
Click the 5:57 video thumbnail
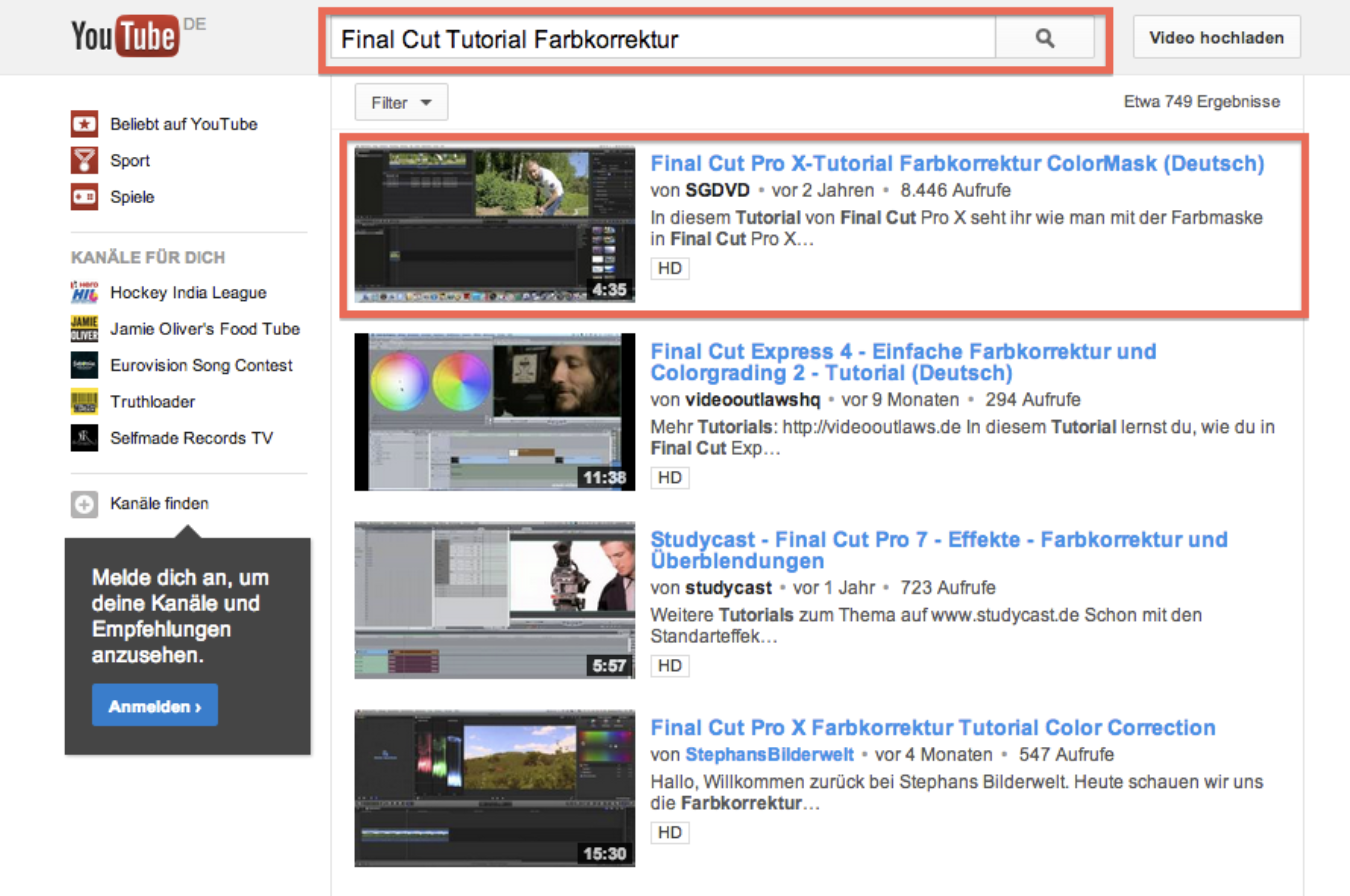[495, 600]
